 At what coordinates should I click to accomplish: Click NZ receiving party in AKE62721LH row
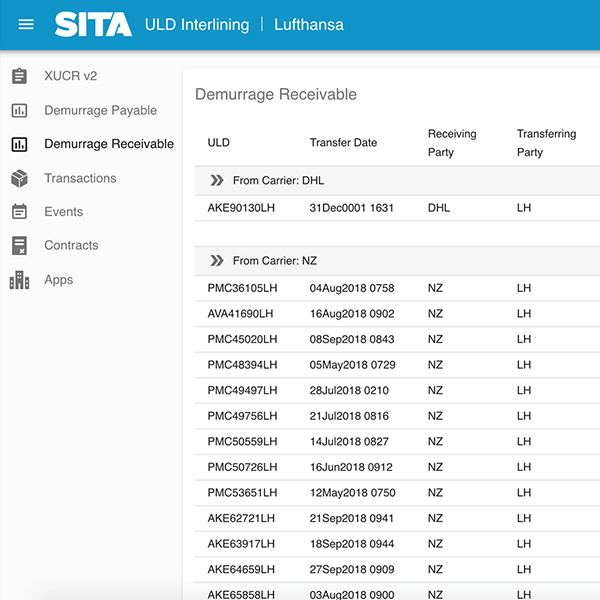click(435, 518)
